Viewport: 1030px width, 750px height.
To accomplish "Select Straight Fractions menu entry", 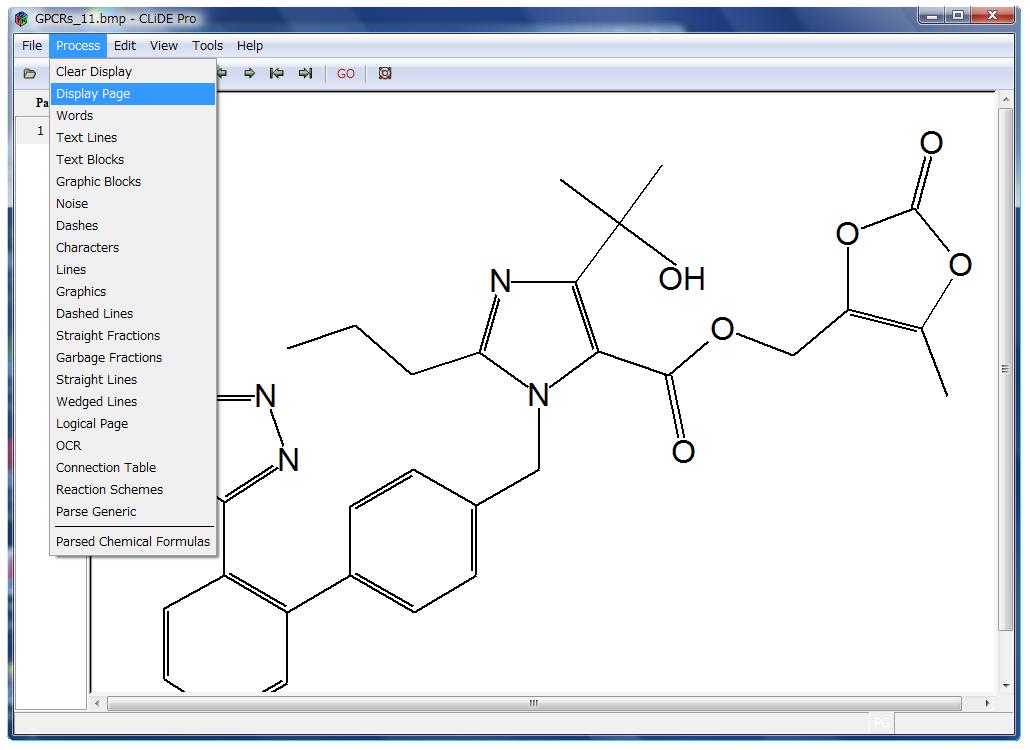I will (133, 336).
